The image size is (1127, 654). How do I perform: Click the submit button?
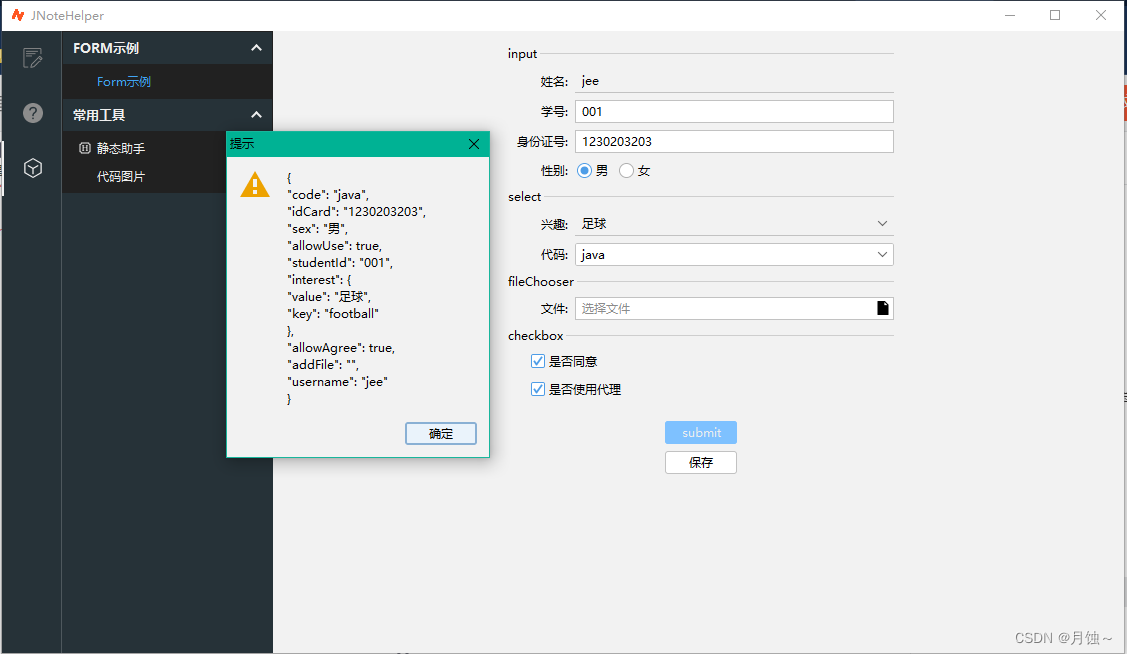701,433
